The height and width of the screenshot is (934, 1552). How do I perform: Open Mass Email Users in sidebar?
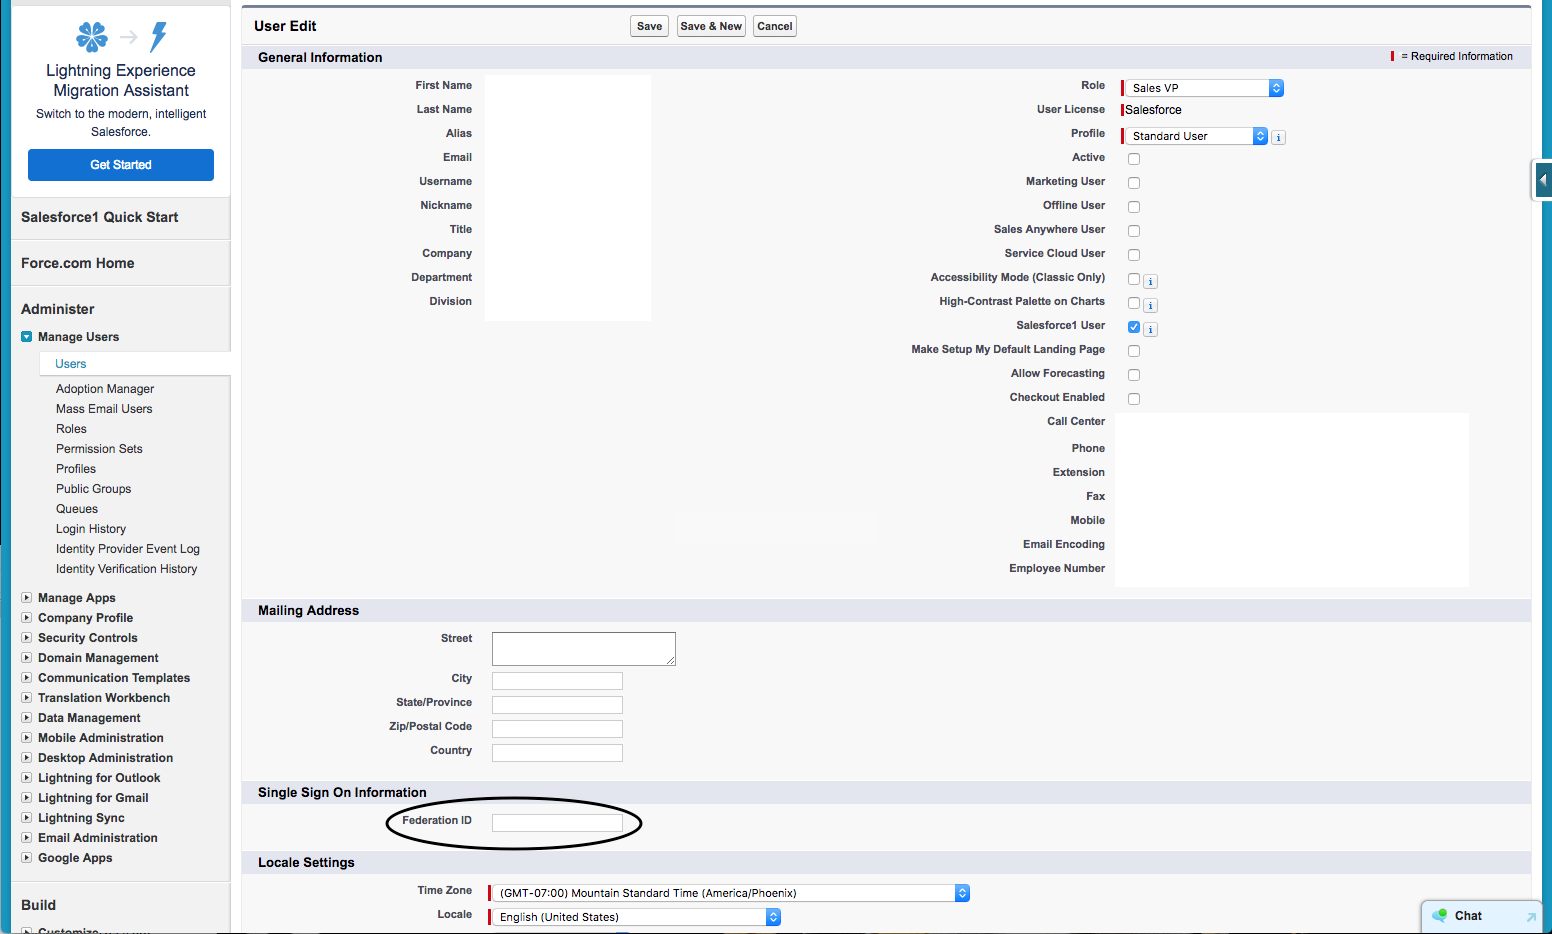click(x=104, y=409)
